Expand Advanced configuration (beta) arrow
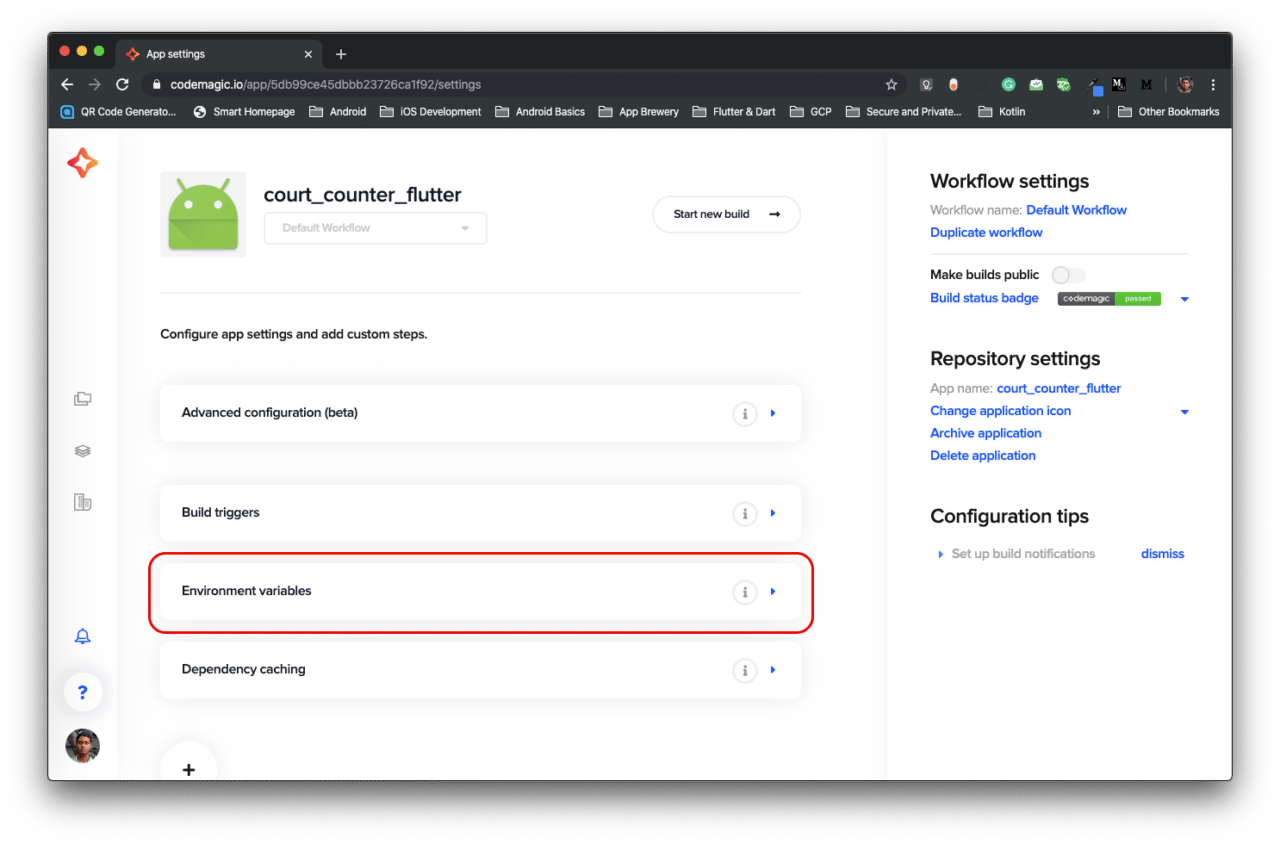Screen dimensions: 1280x844 click(x=773, y=413)
